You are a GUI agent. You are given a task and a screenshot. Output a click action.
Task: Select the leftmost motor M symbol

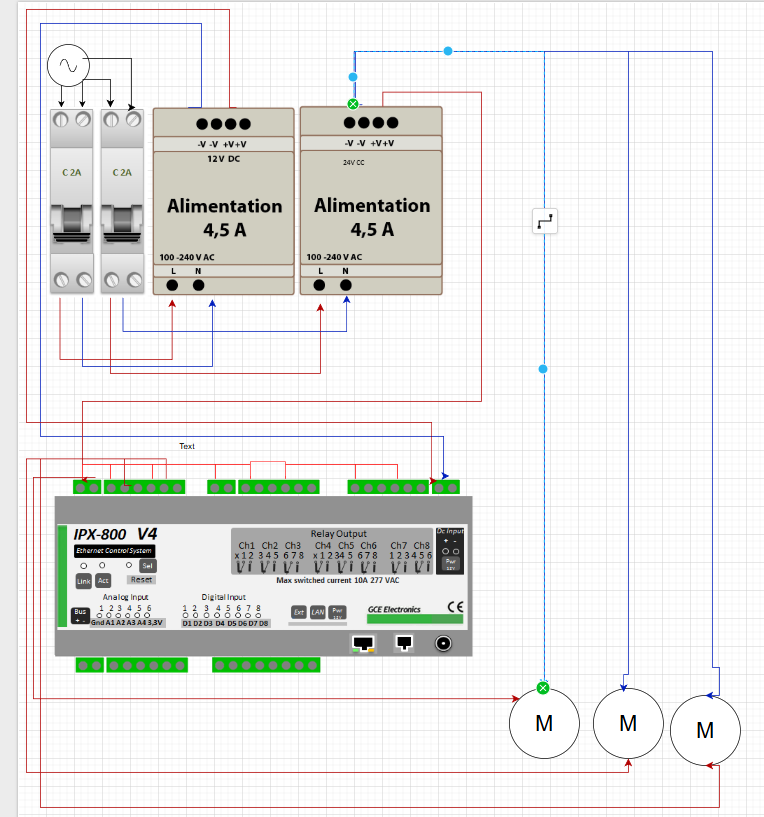[x=544, y=724]
